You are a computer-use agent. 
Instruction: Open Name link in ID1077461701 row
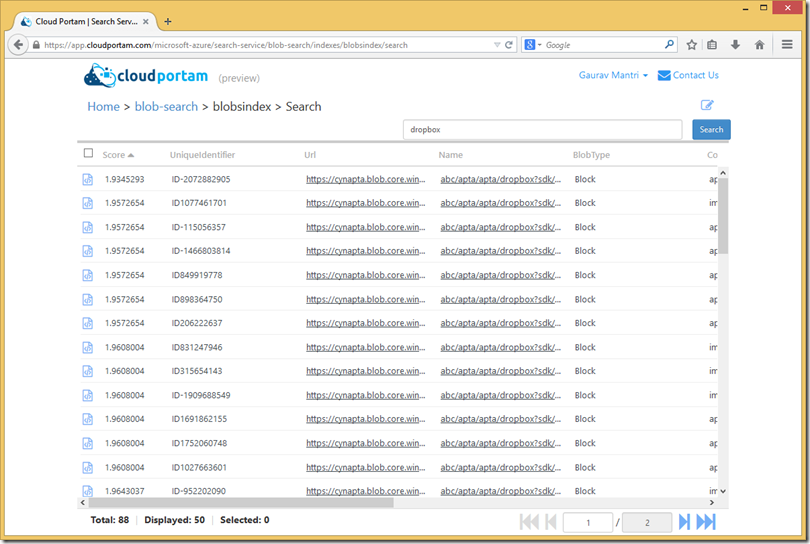pyautogui.click(x=501, y=203)
